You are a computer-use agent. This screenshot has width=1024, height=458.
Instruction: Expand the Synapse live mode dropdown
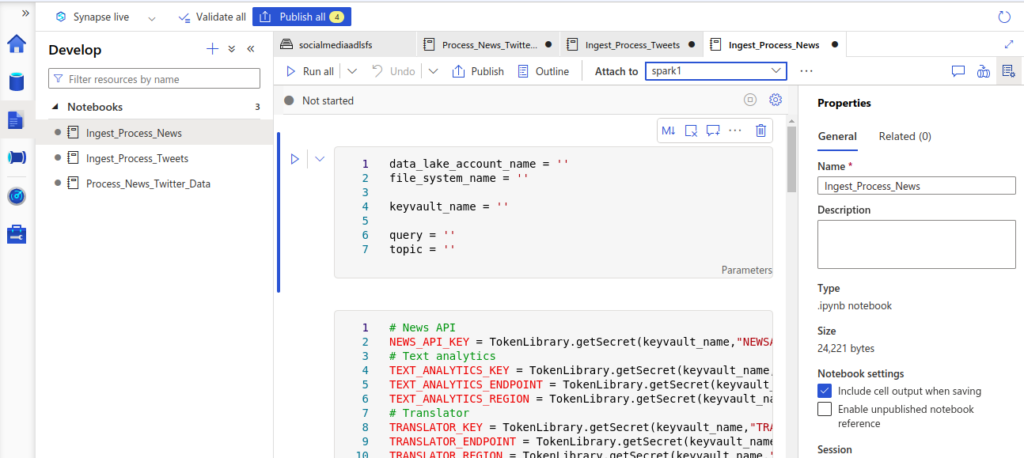click(151, 18)
